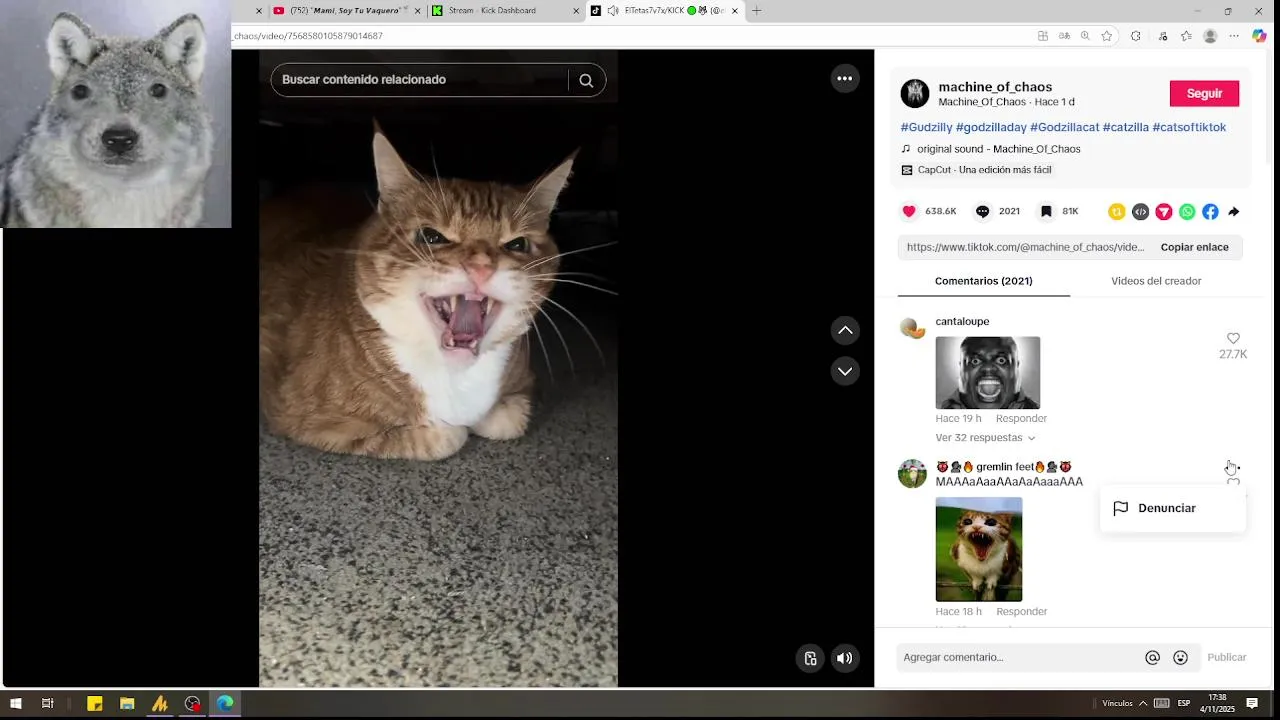
Task: Open the emoji picker icon
Action: tap(1180, 657)
